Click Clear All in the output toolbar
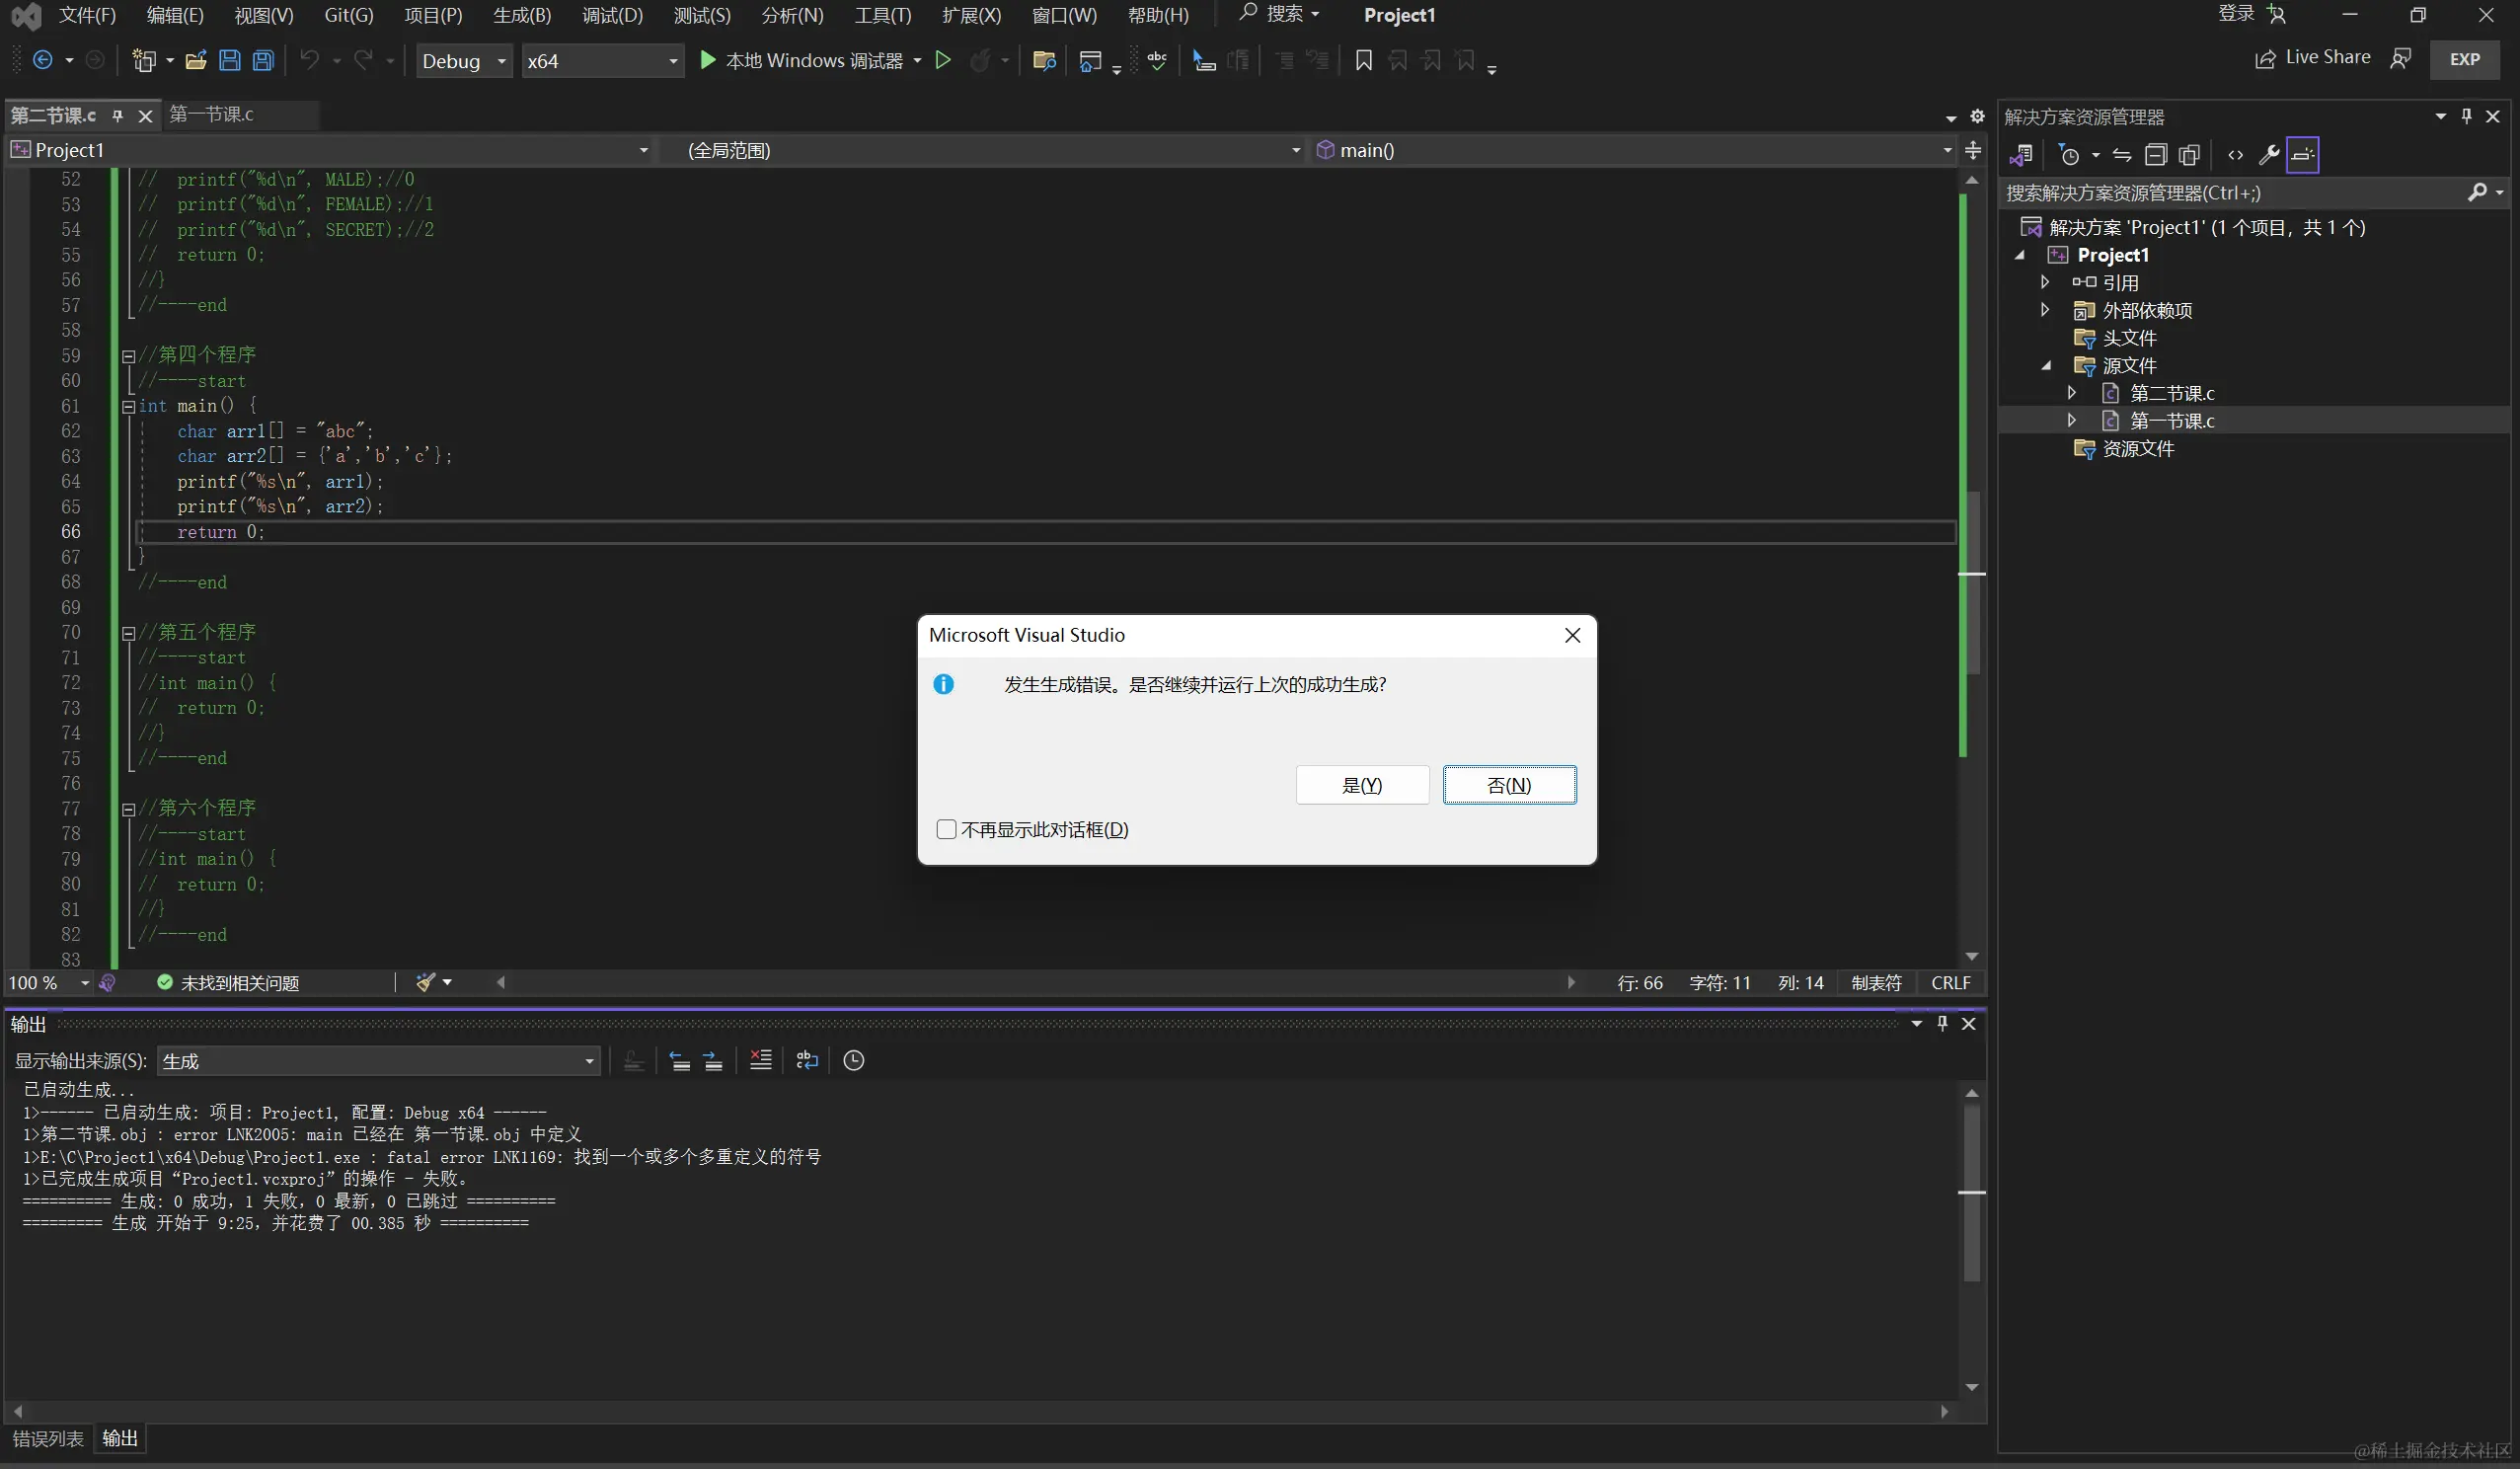Screen dimensions: 2520x1469 (x=760, y=1061)
